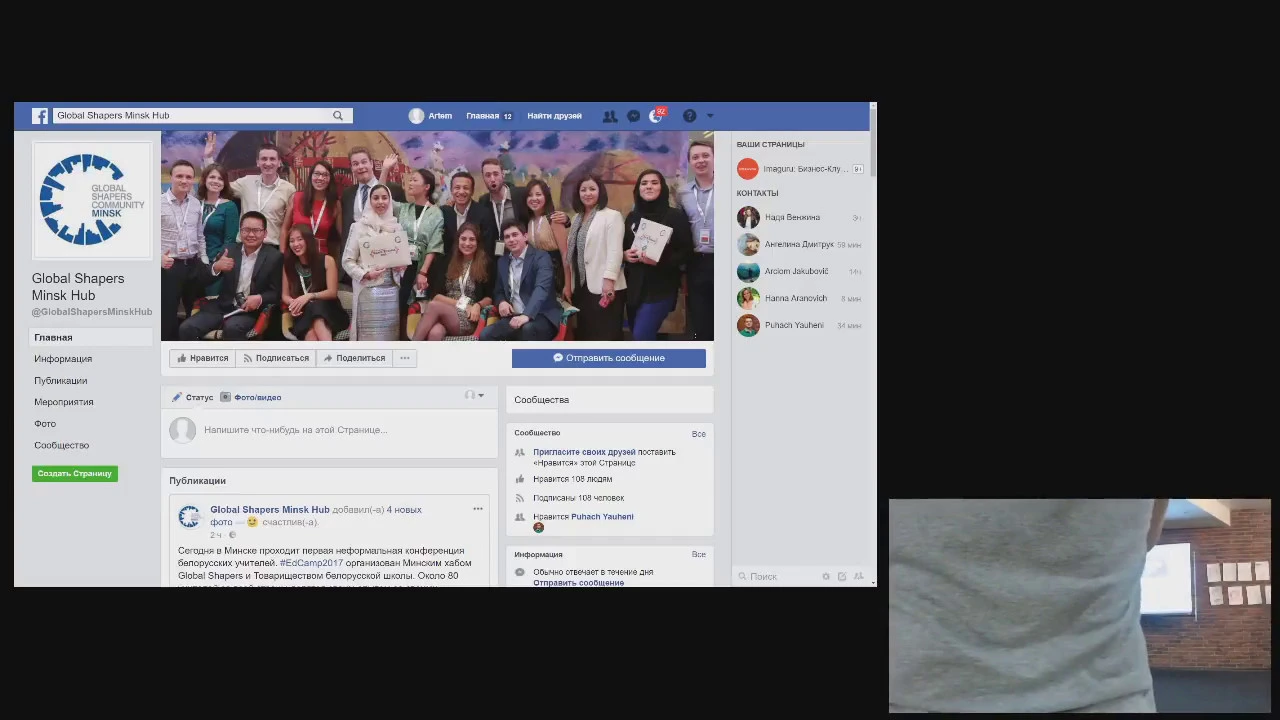Open the post options three-dots menu
This screenshot has height=720, width=1280.
pyautogui.click(x=478, y=509)
